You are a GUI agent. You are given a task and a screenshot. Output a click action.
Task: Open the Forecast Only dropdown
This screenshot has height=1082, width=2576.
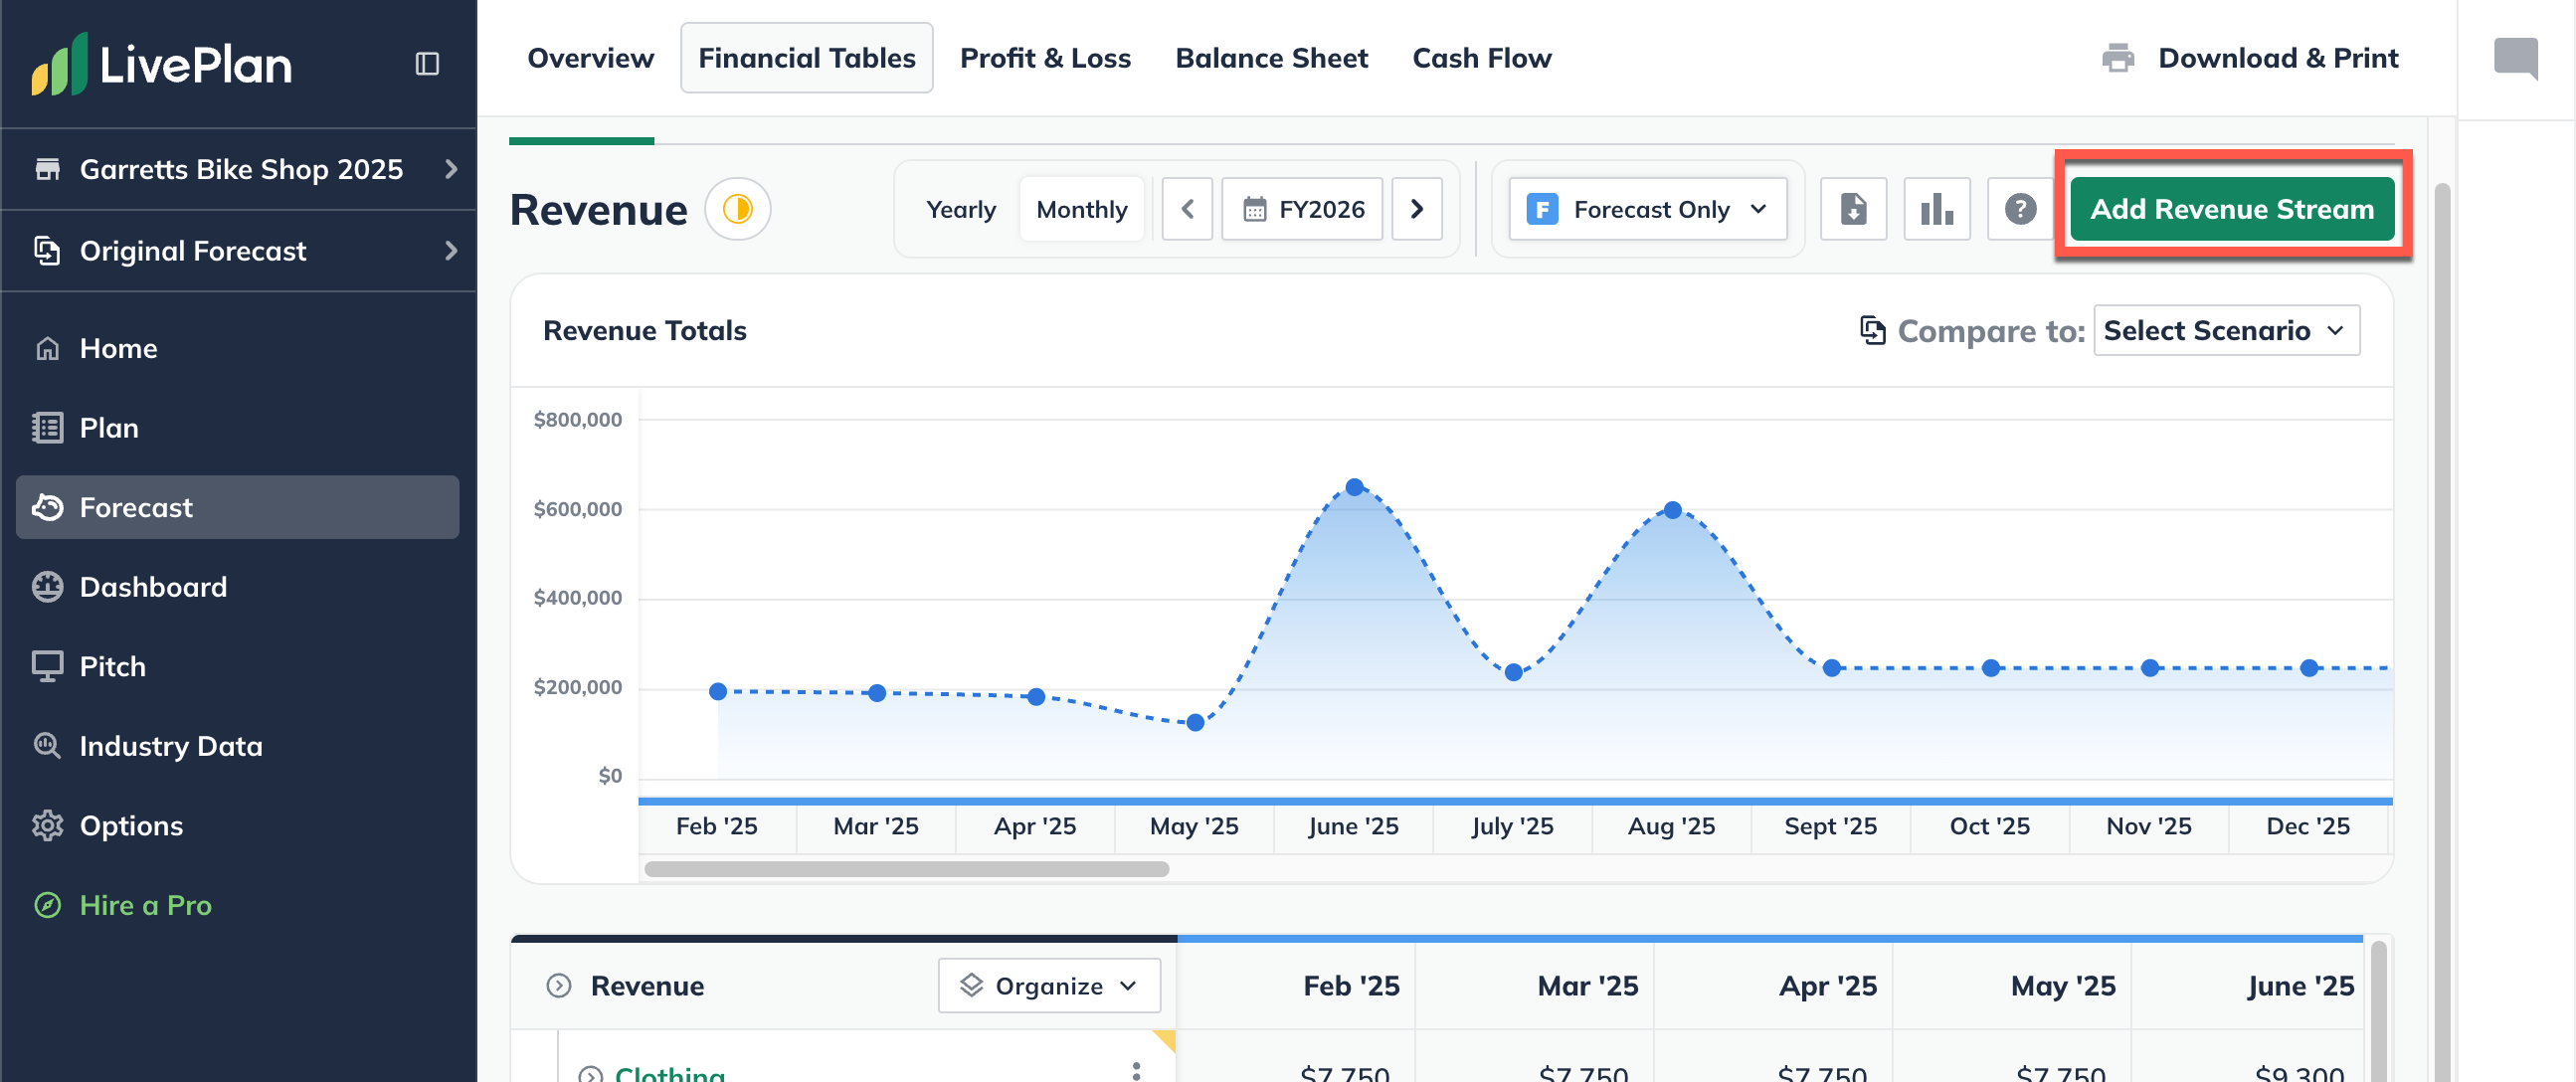(x=1647, y=209)
